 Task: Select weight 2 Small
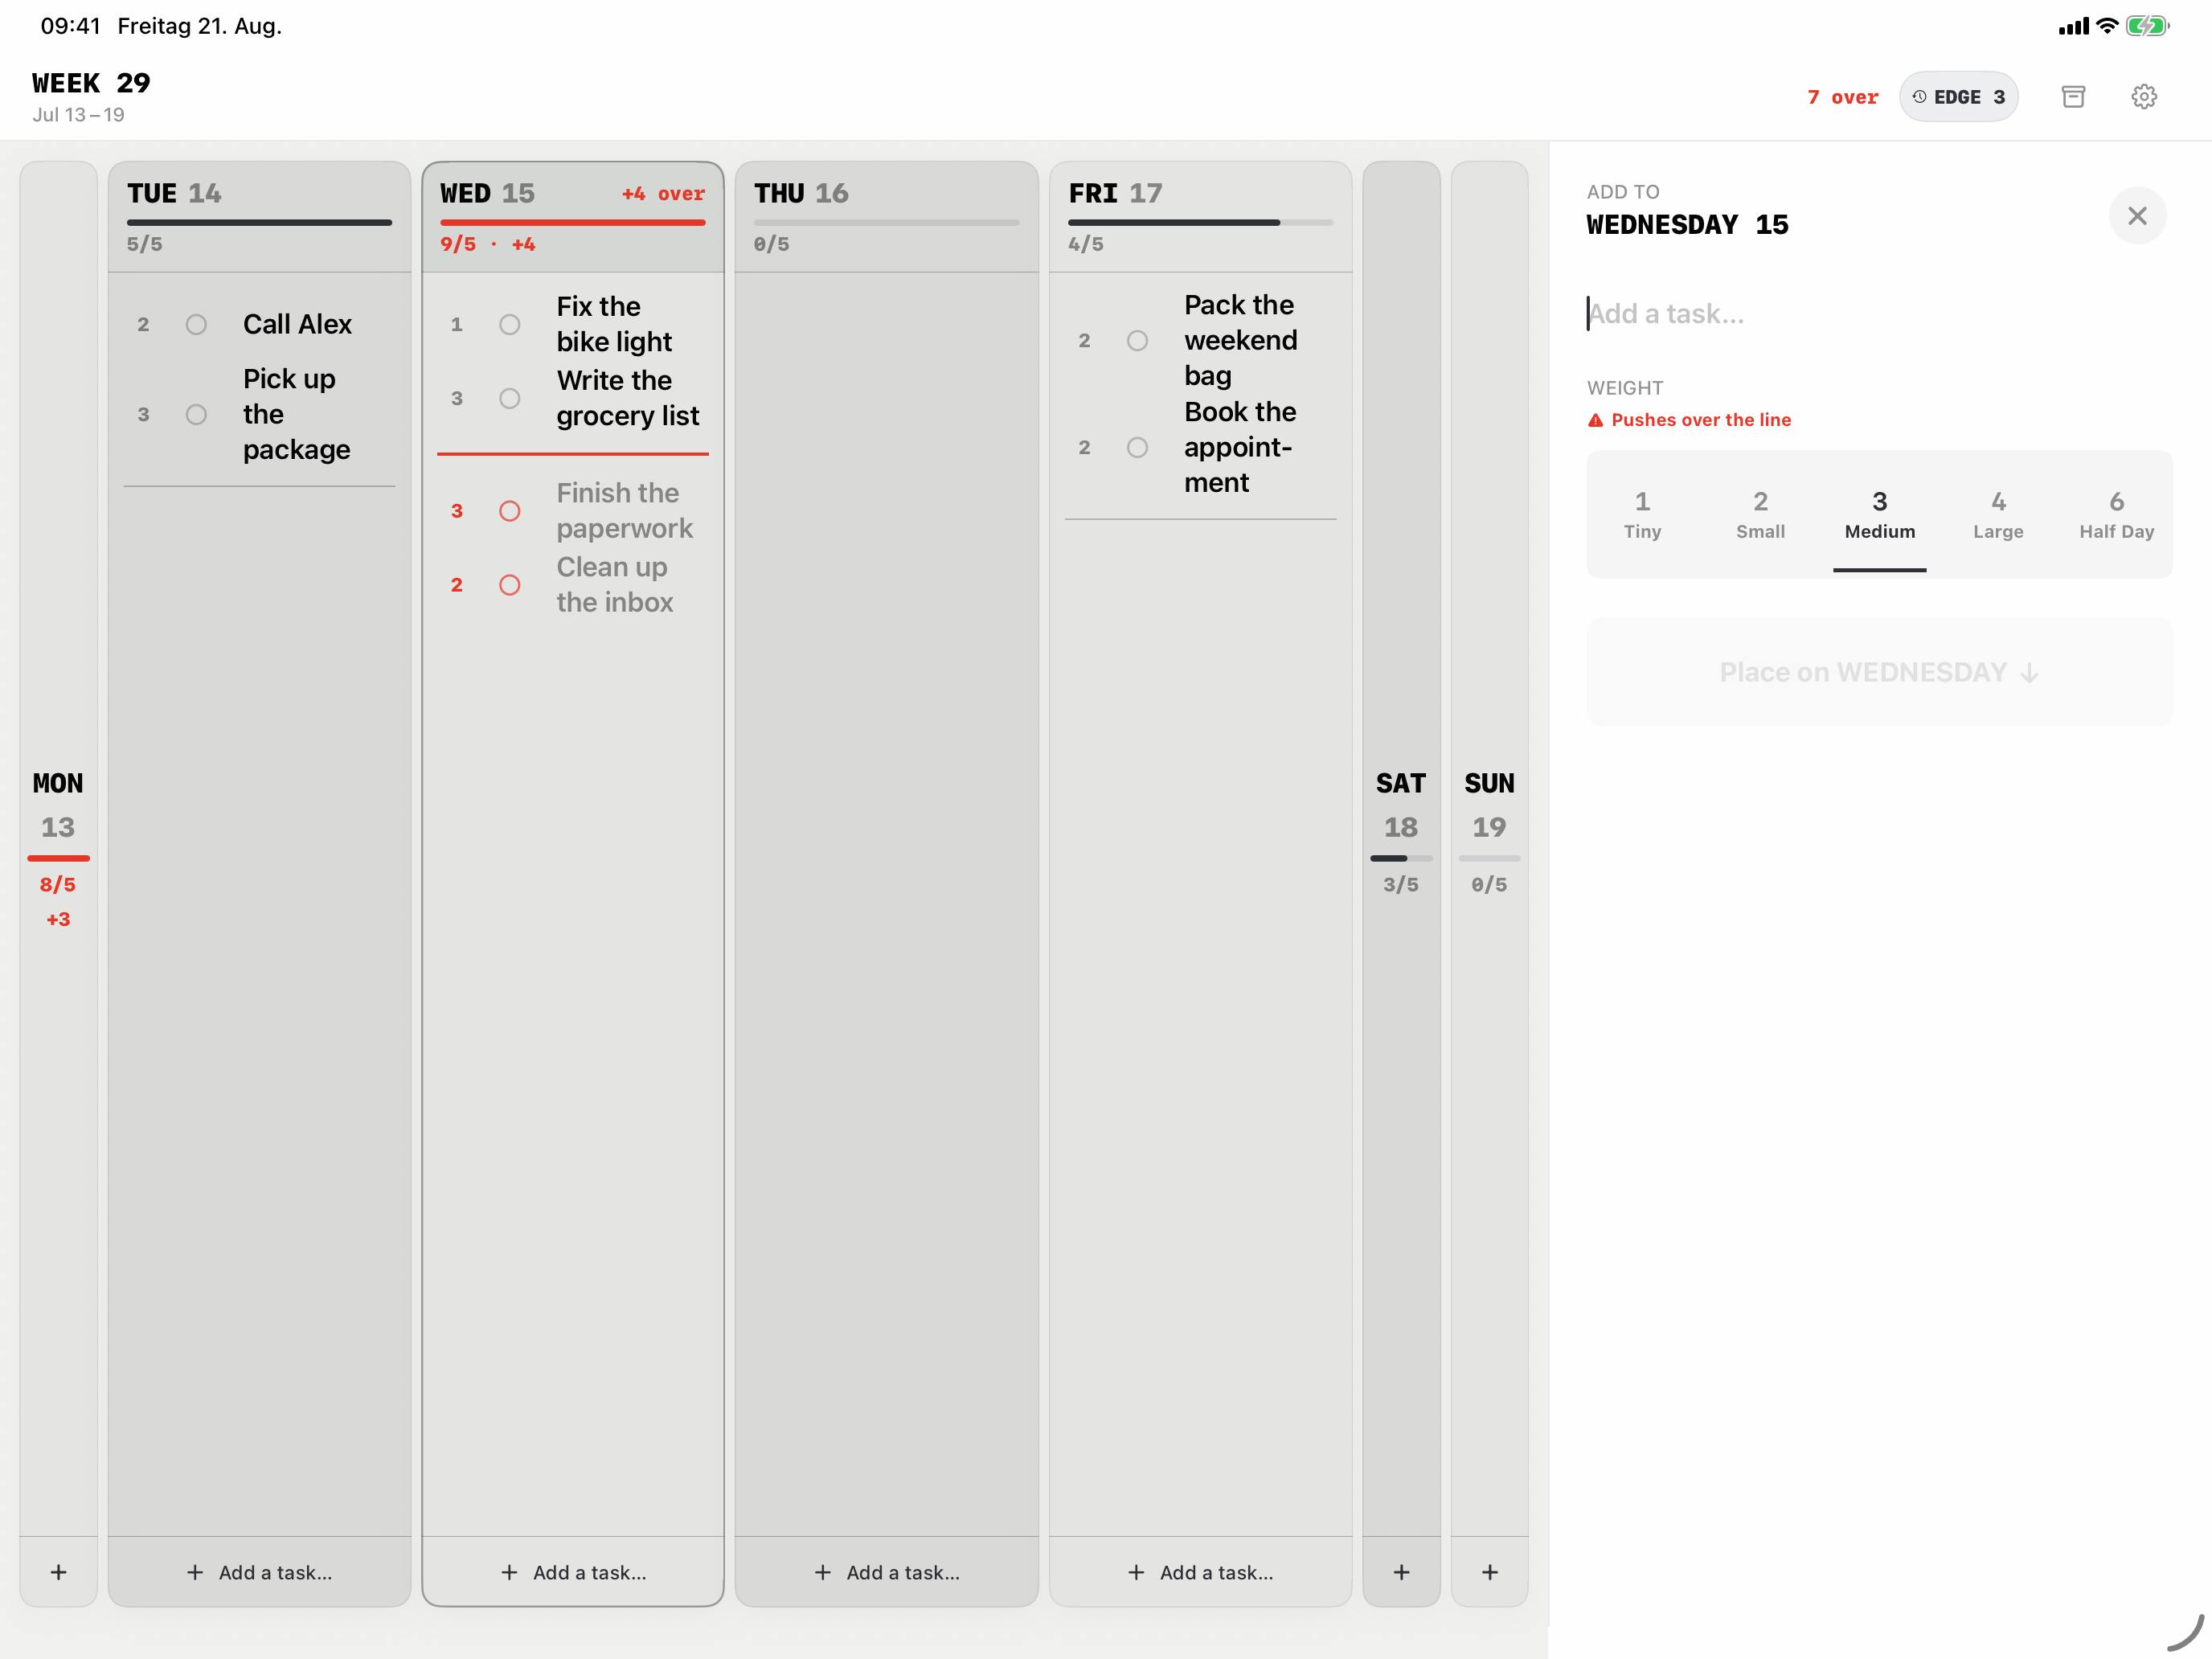click(1760, 514)
